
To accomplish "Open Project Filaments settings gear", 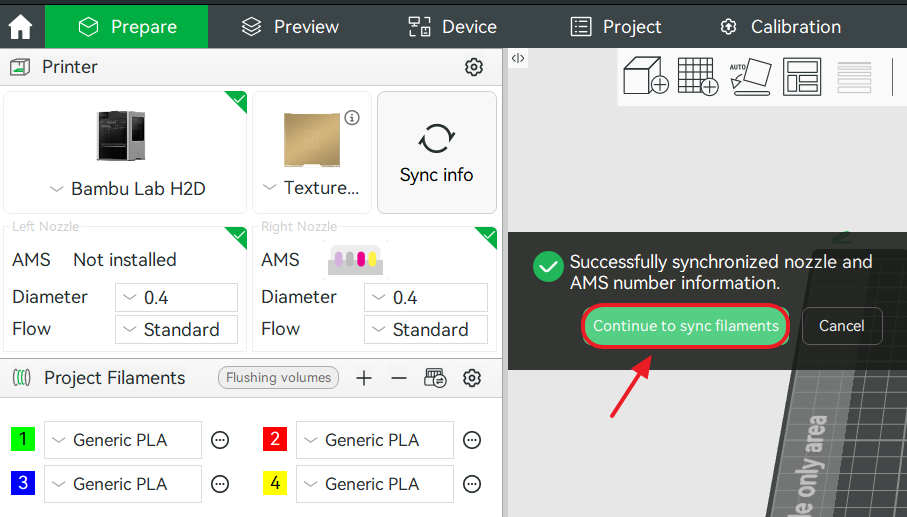I will [472, 378].
